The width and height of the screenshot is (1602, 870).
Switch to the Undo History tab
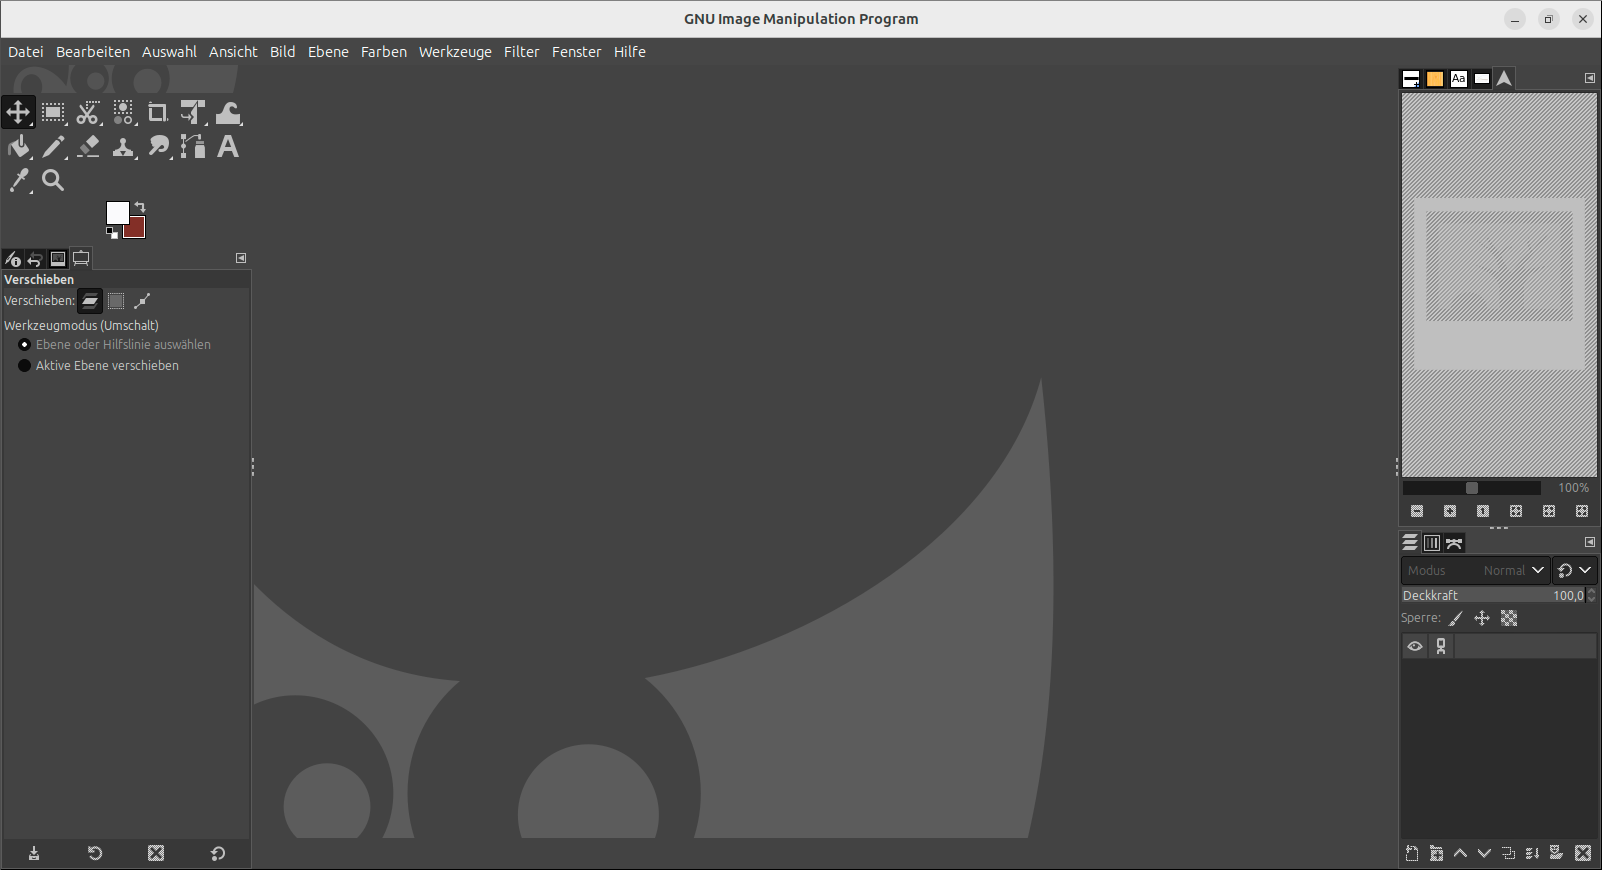click(x=35, y=259)
